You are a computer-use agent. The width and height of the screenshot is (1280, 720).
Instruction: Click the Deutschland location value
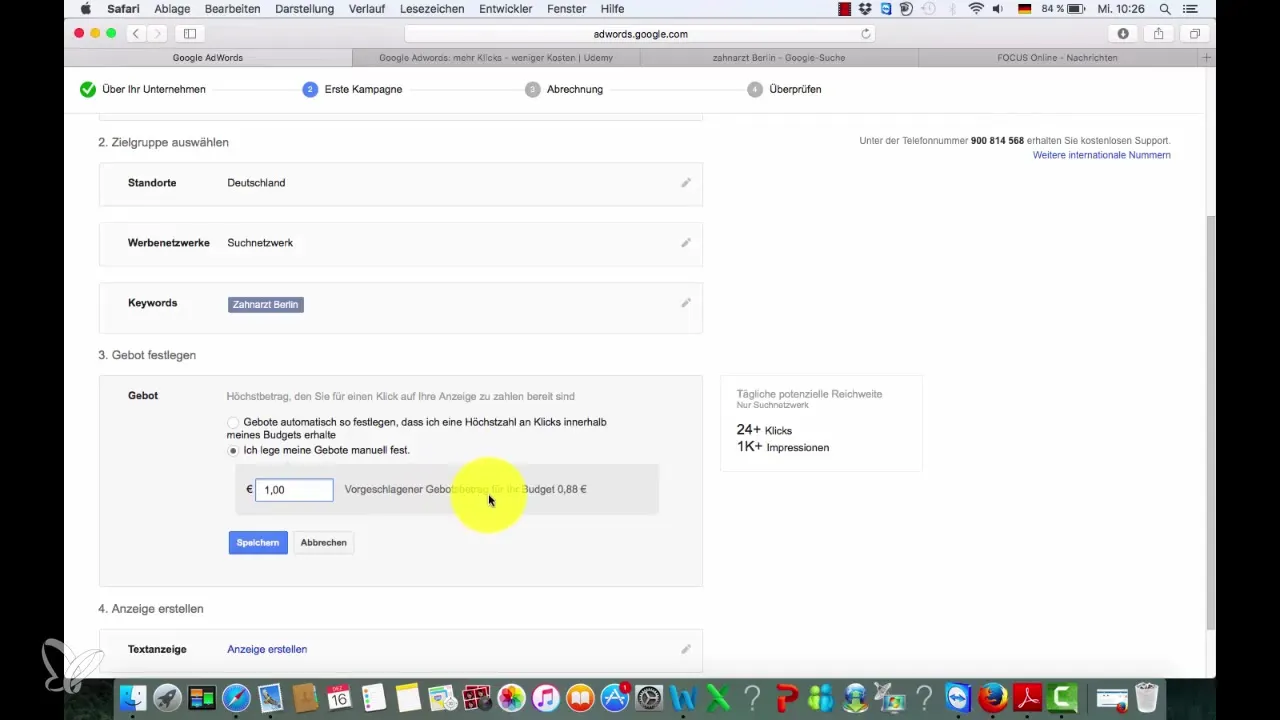click(x=256, y=183)
